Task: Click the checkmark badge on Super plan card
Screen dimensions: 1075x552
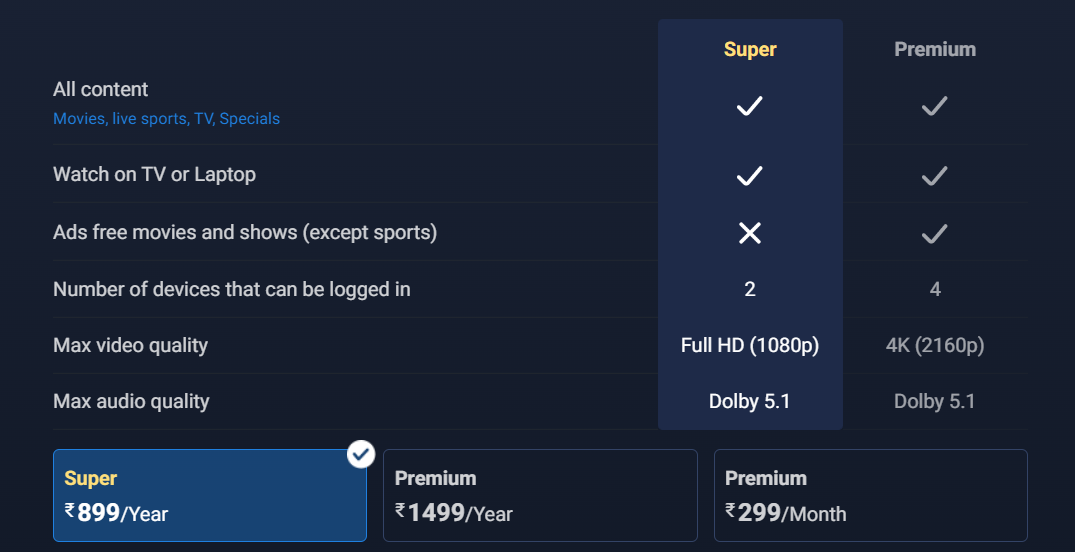Action: (x=361, y=454)
